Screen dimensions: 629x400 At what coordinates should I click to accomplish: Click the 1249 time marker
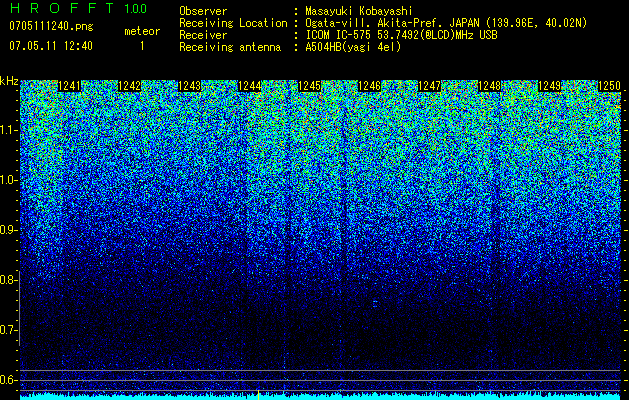(x=550, y=86)
